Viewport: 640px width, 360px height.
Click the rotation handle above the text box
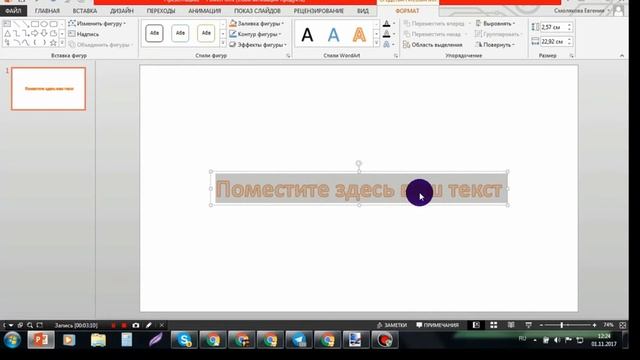358,164
